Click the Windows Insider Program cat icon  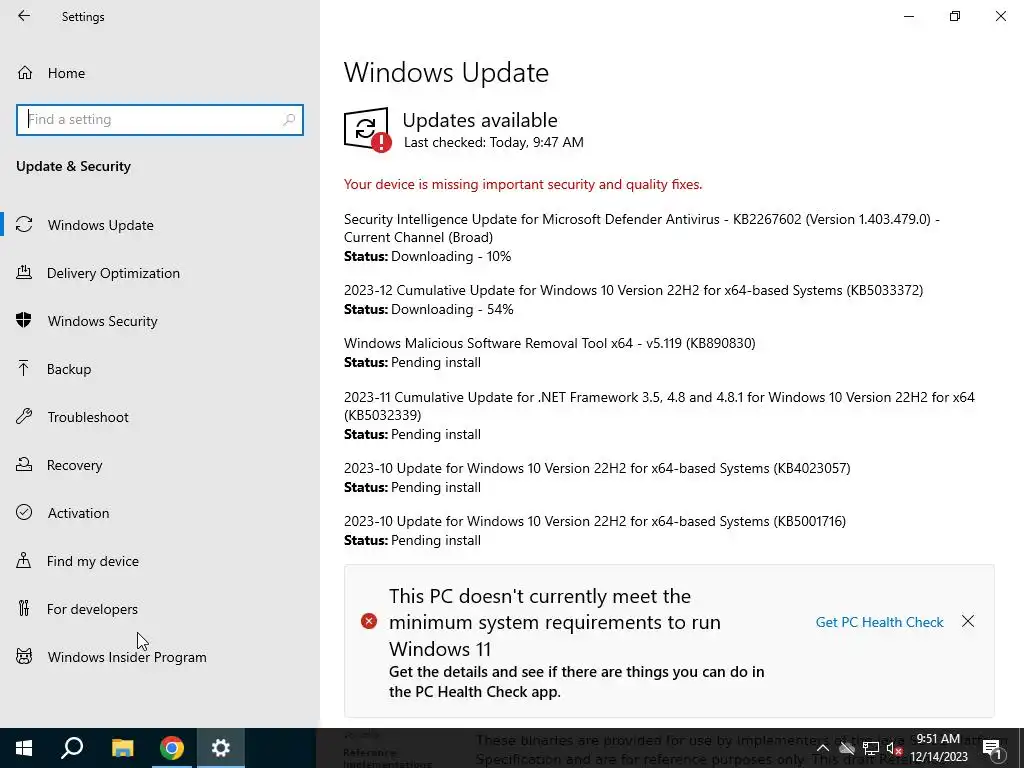pyautogui.click(x=24, y=656)
